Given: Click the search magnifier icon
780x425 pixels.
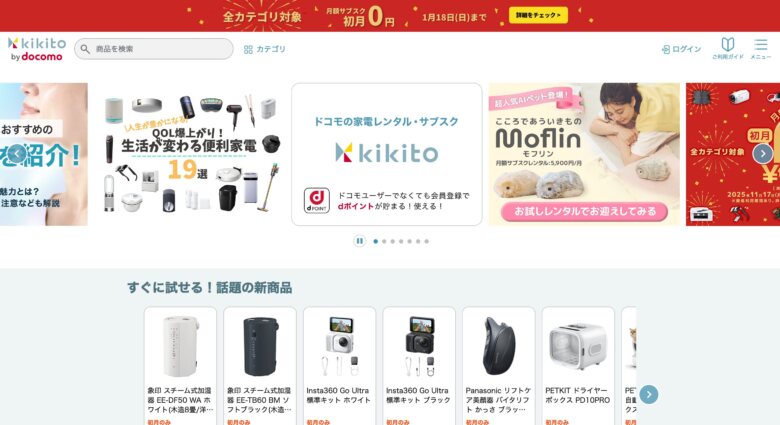Looking at the screenshot, I should [x=85, y=49].
